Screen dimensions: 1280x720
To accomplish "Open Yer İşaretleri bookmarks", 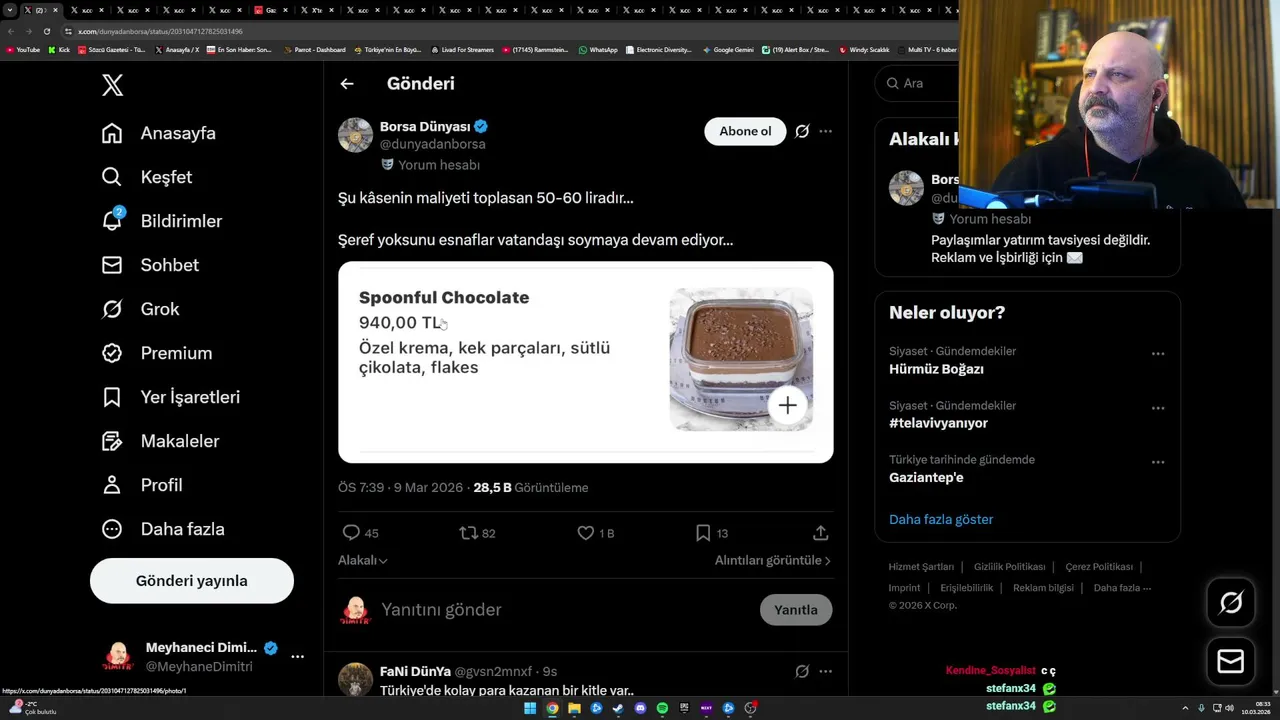I will (x=171, y=397).
